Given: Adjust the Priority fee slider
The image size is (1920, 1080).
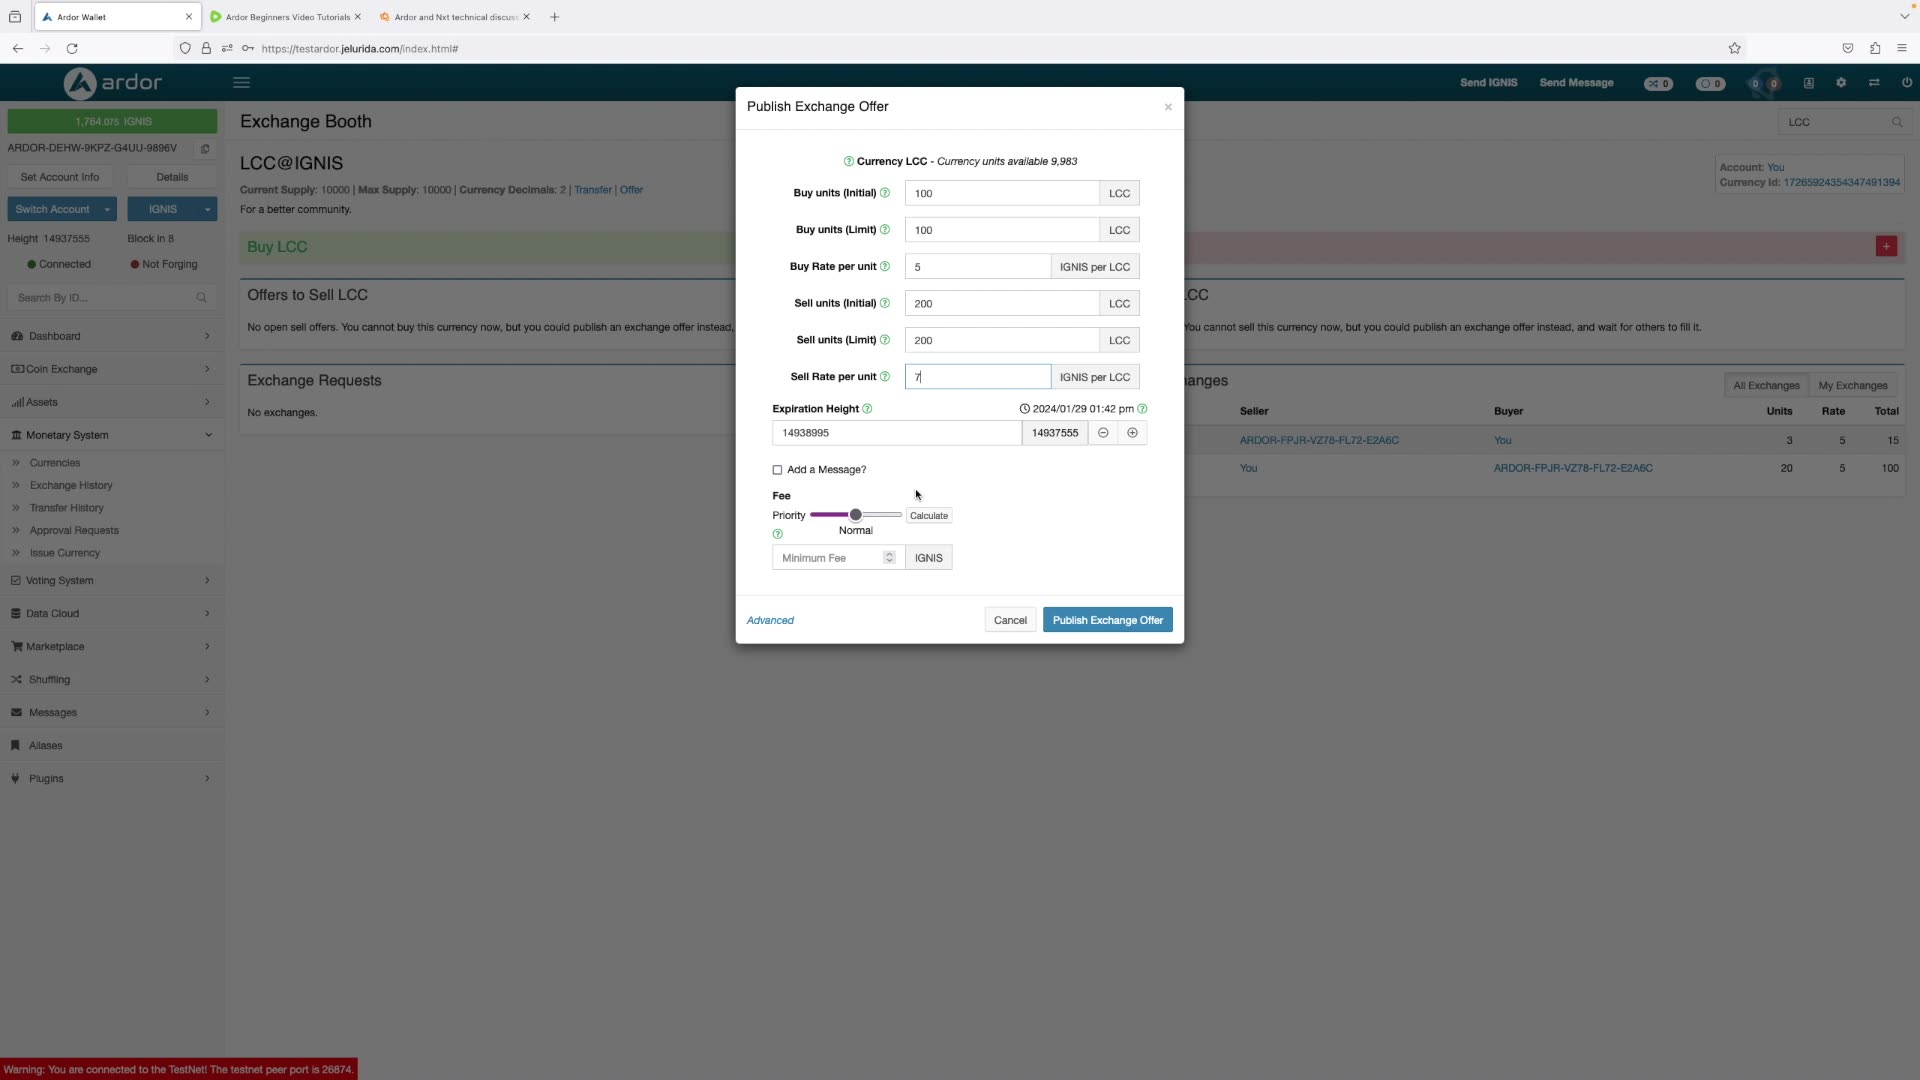Looking at the screenshot, I should [857, 514].
